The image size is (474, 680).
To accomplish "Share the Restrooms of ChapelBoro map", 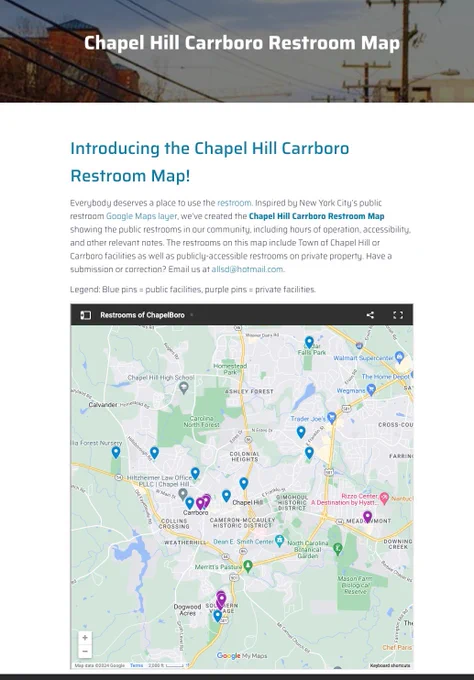I will [x=370, y=315].
